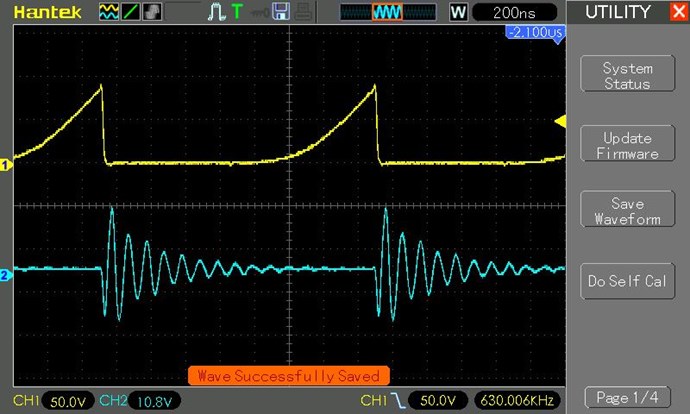Click the W window timebase icon

458,12
